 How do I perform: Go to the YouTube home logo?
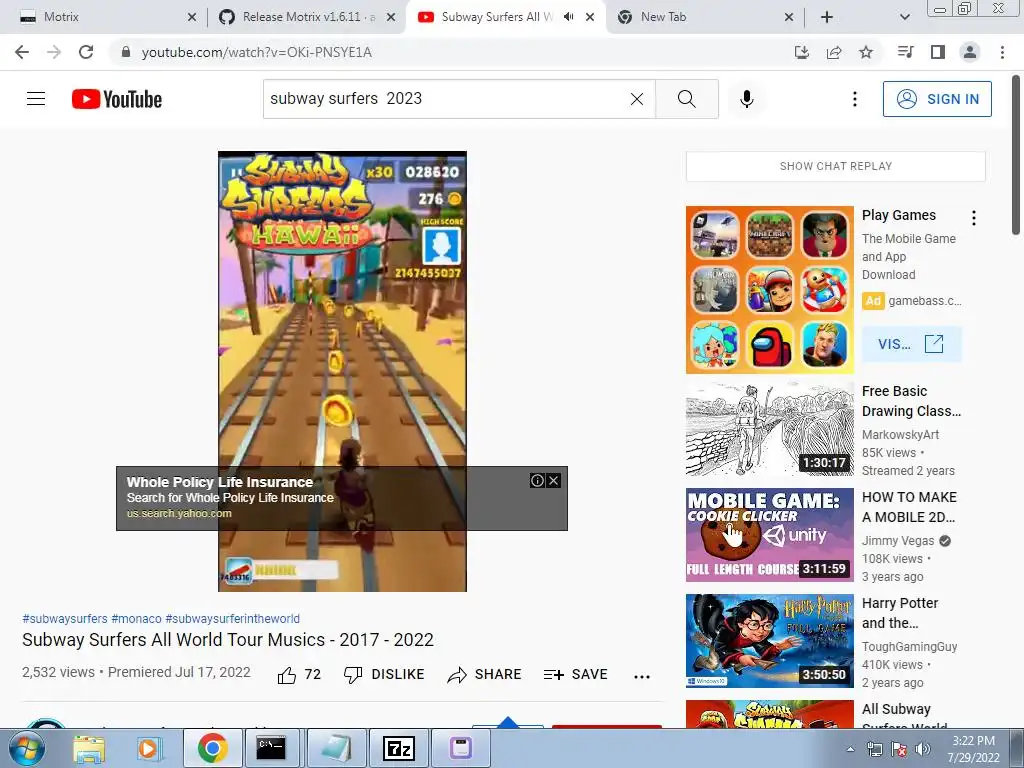(117, 99)
